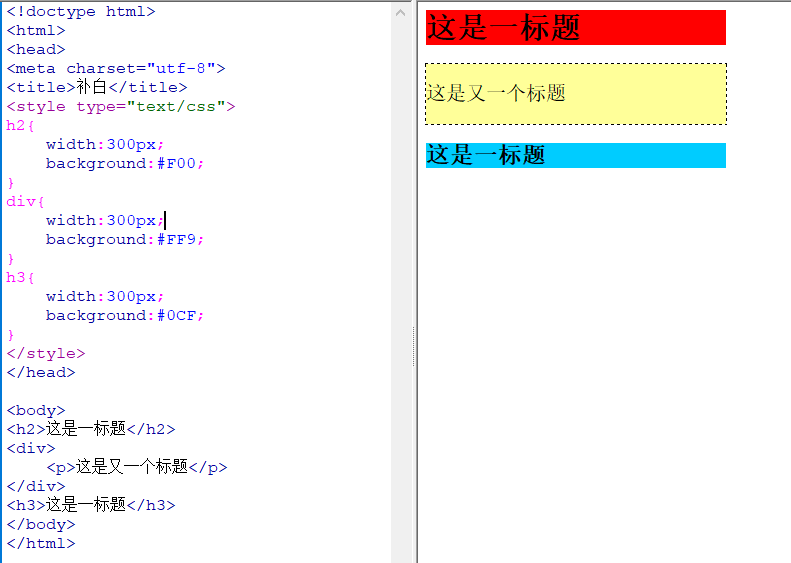The image size is (791, 563).
Task: Click the <!doctype html> line
Action: tap(81, 12)
